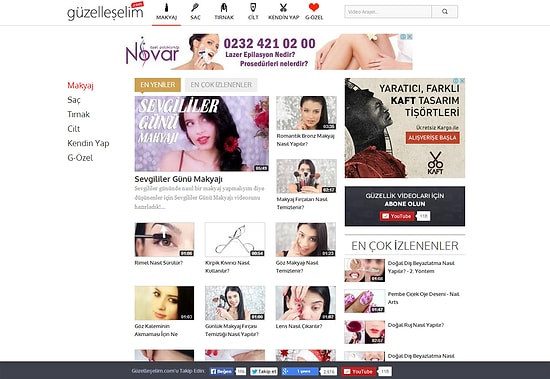Screen dimensions: 550x379
Task: Select the Saç hairbrush icon in top navigation
Action: click(x=195, y=7)
